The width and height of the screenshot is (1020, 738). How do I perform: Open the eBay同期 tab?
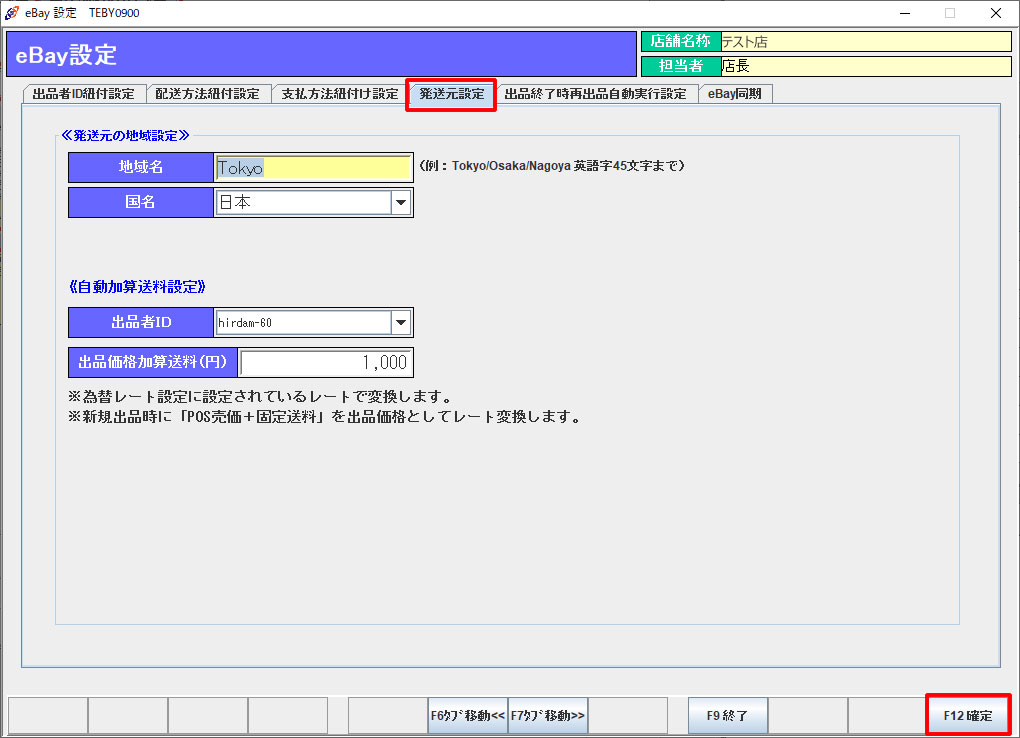point(734,94)
